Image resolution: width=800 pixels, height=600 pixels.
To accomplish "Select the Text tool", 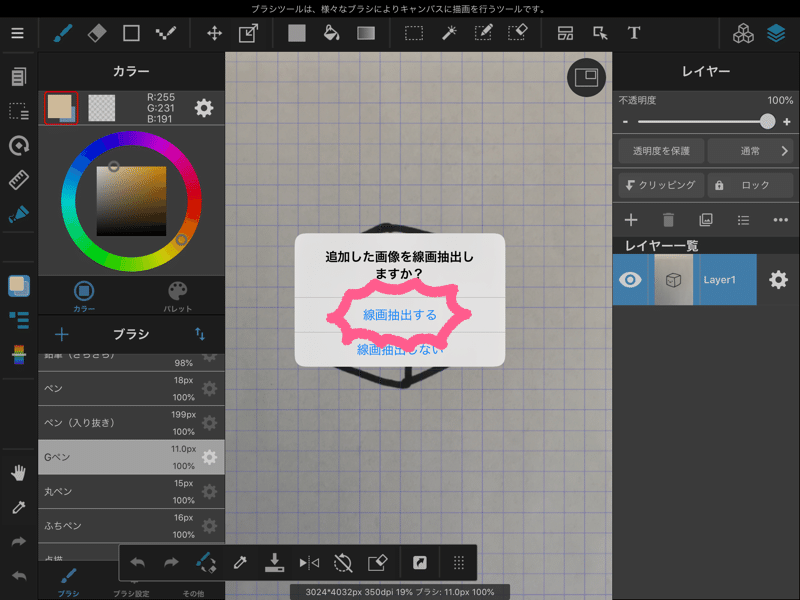I will [634, 34].
